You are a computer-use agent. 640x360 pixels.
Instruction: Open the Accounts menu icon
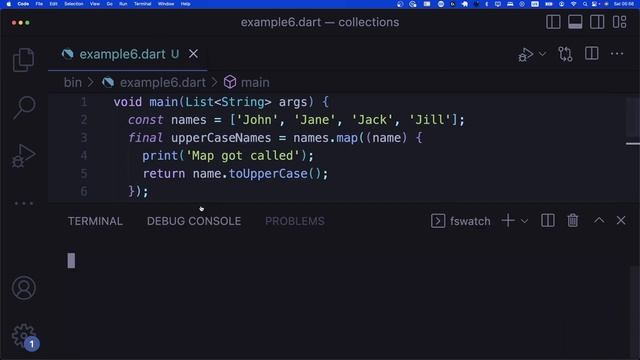(x=24, y=288)
